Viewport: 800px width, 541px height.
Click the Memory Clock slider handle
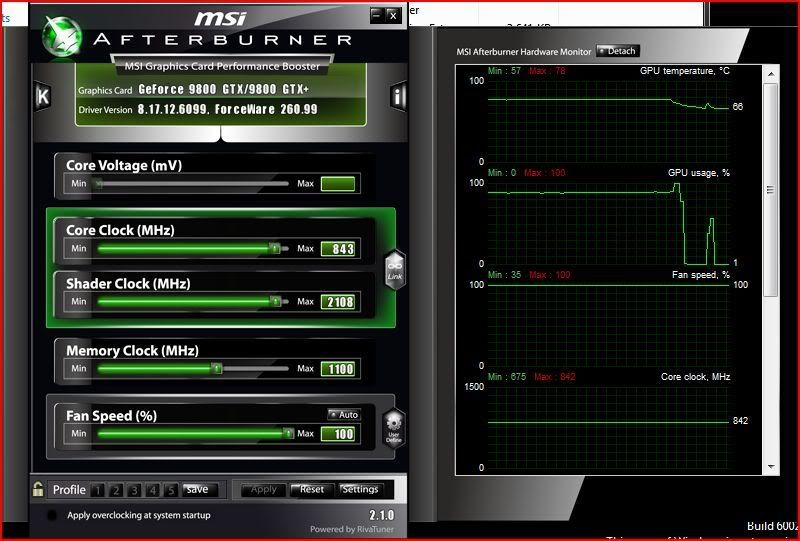tap(217, 368)
